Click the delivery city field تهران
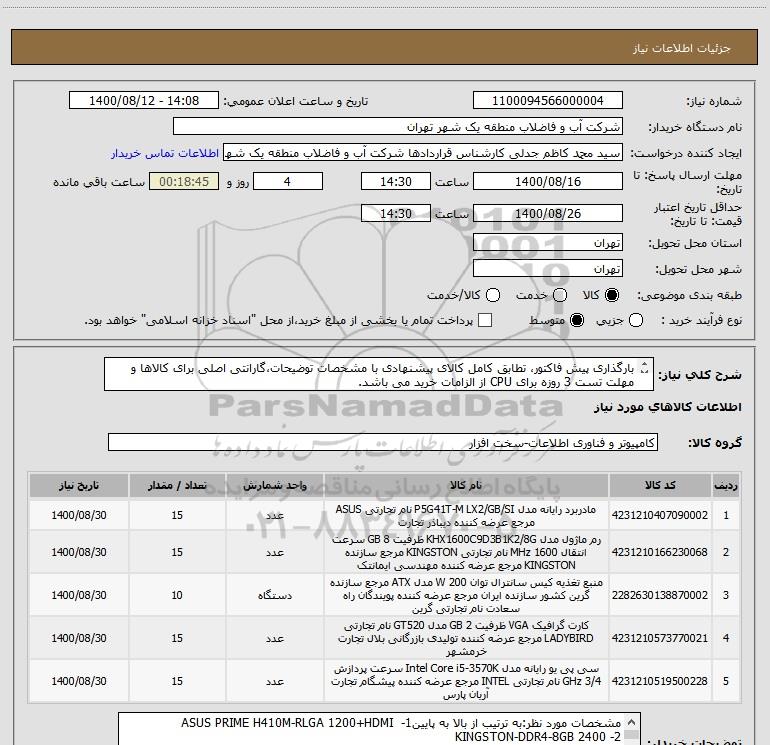 click(548, 269)
